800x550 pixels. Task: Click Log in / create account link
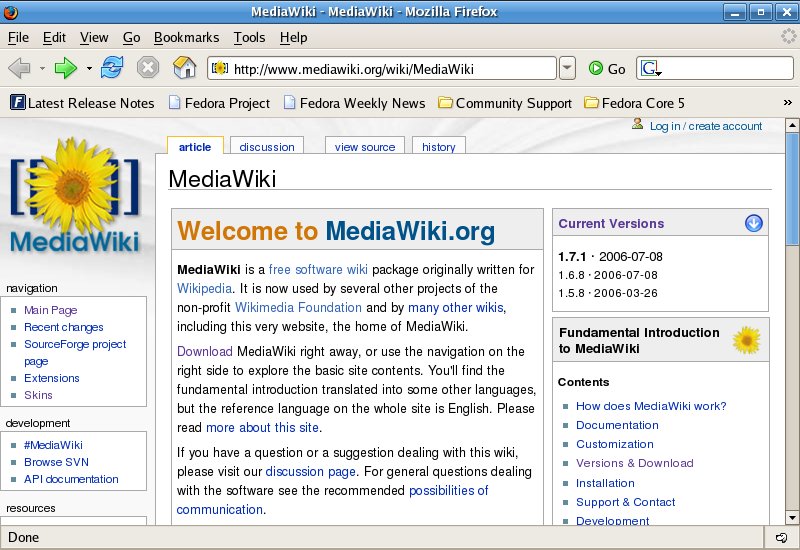pos(706,126)
